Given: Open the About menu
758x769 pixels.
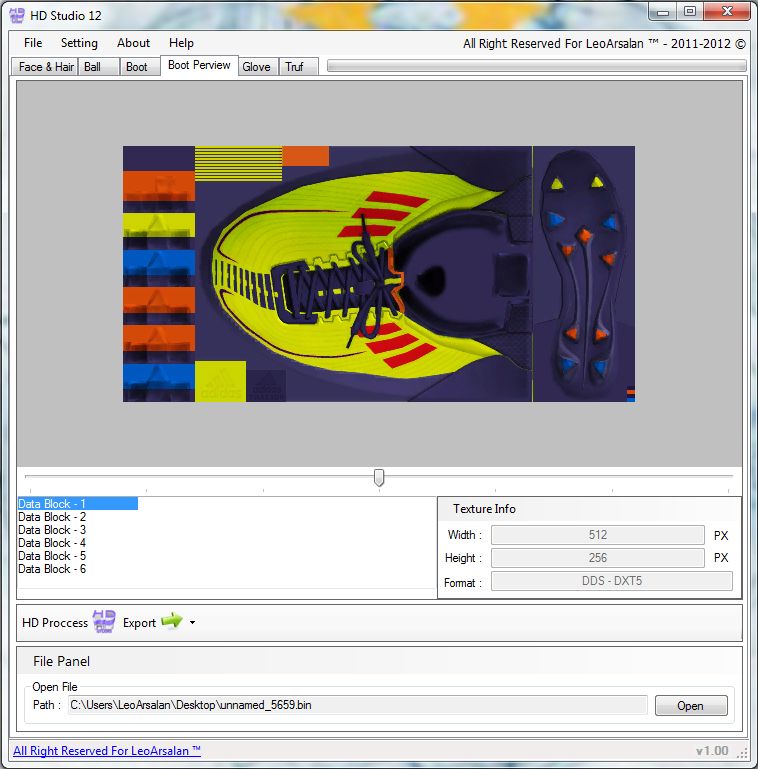Looking at the screenshot, I should coord(133,43).
